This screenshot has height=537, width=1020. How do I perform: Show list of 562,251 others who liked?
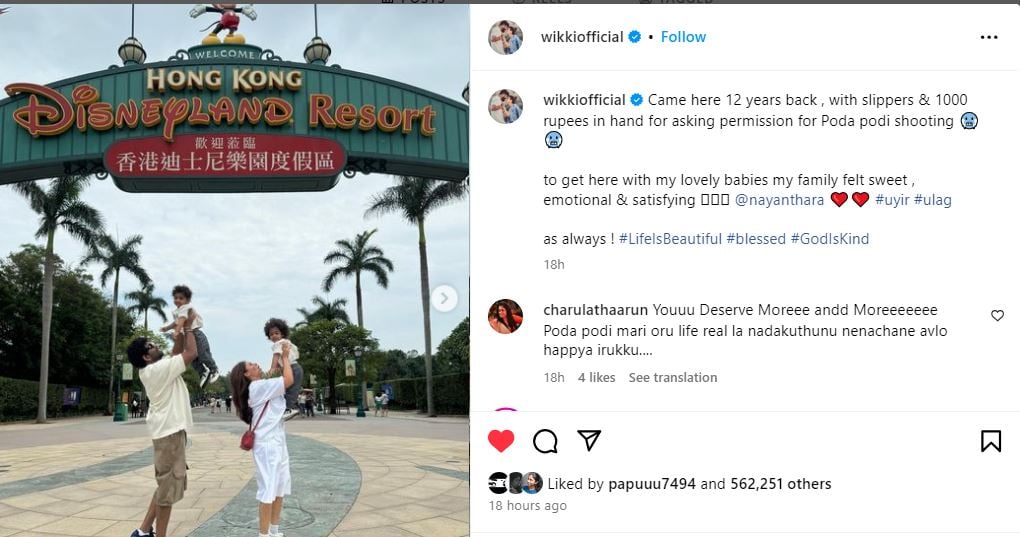click(x=781, y=484)
